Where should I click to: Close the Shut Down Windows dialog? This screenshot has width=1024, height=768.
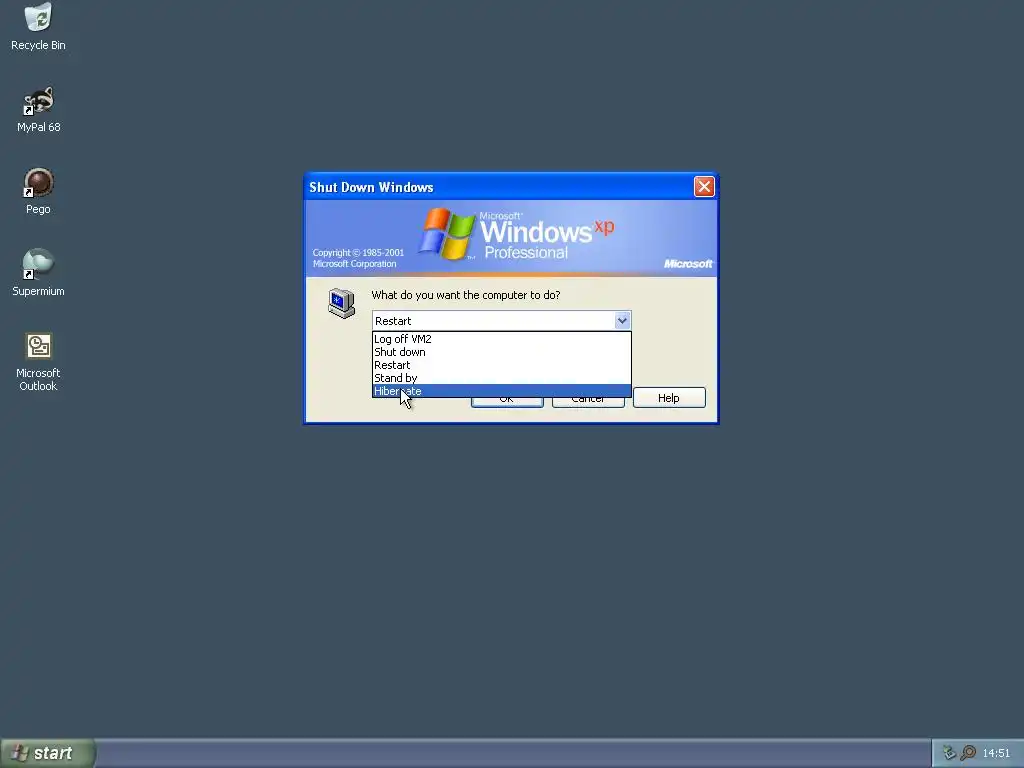(x=704, y=187)
